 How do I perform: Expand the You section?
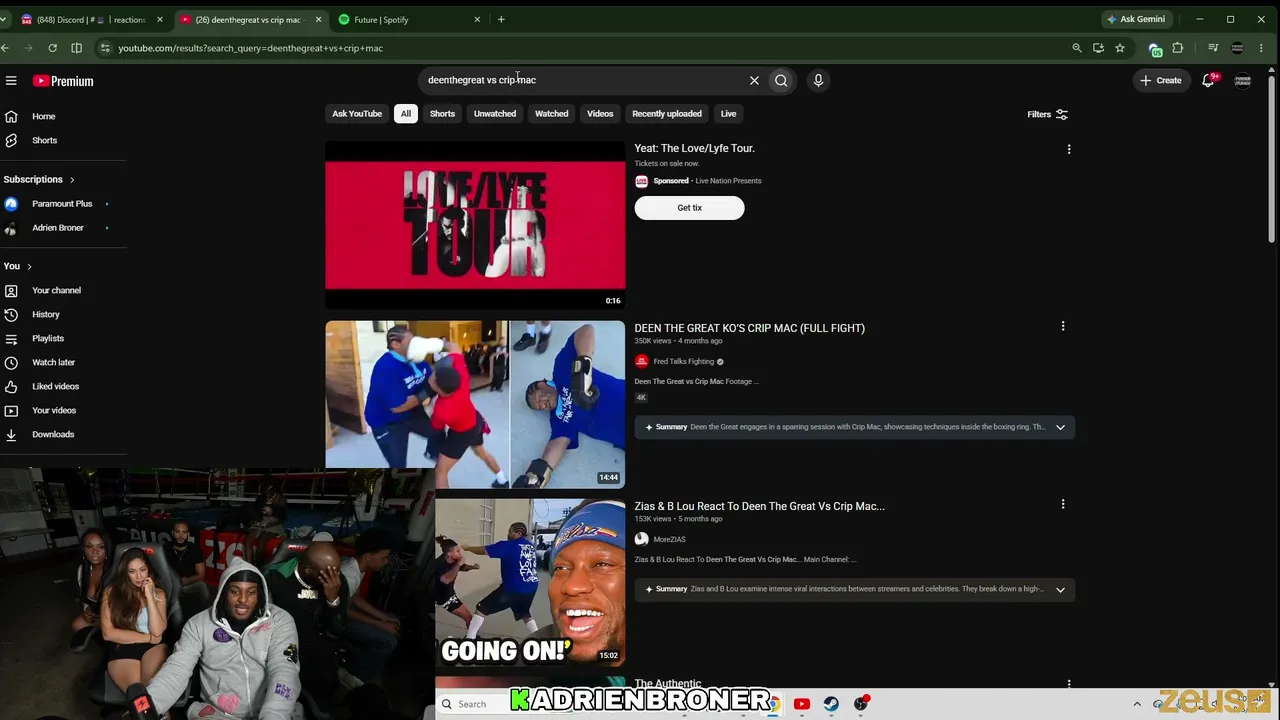18,266
